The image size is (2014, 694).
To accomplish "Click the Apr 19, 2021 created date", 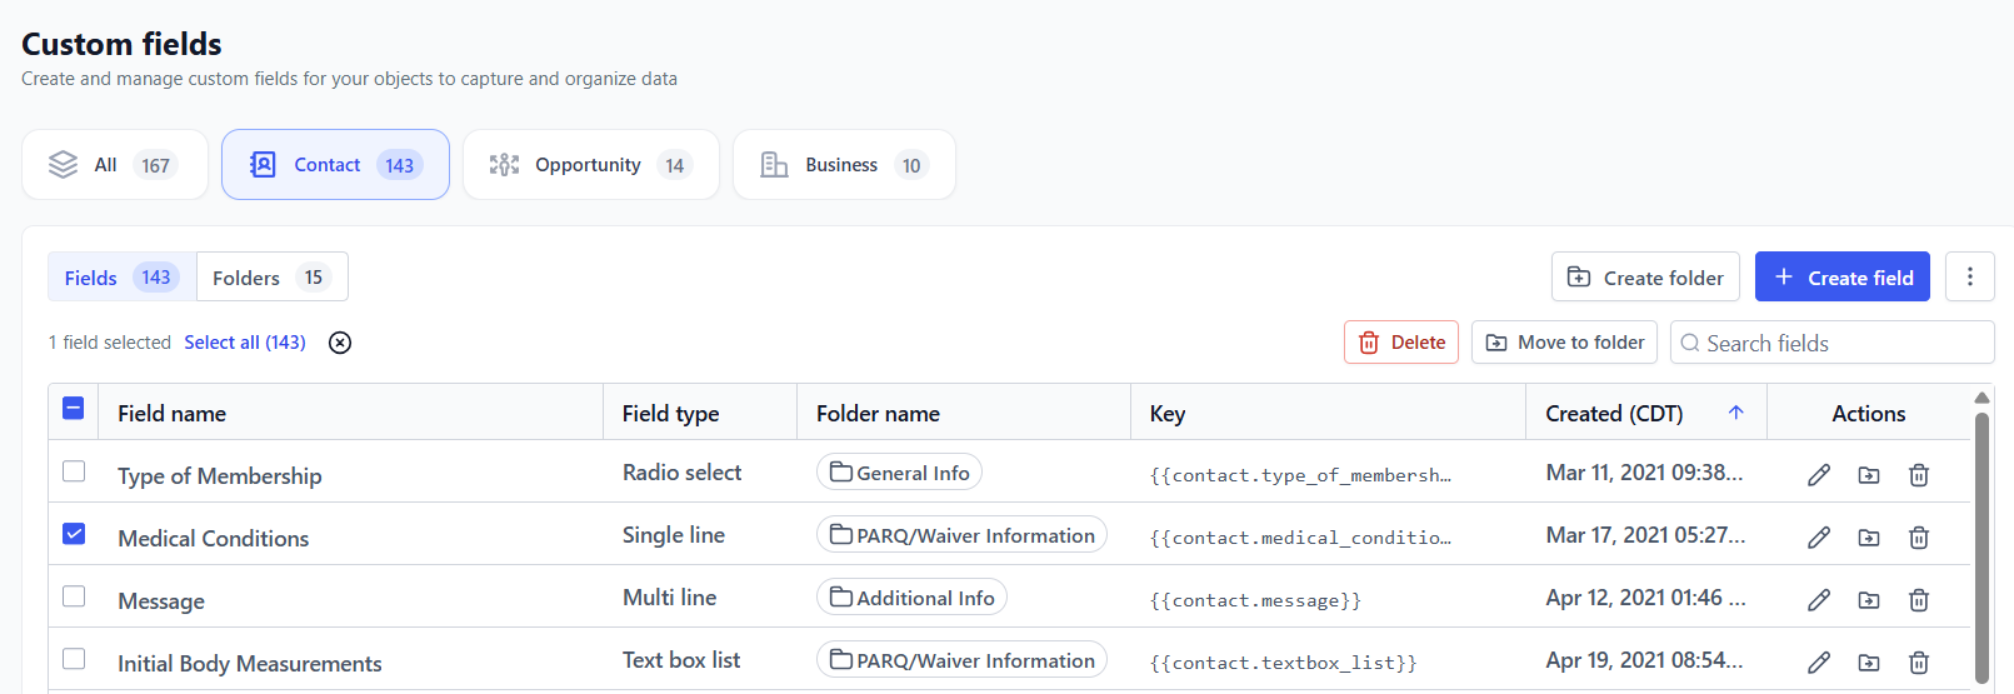I will [x=1644, y=660].
